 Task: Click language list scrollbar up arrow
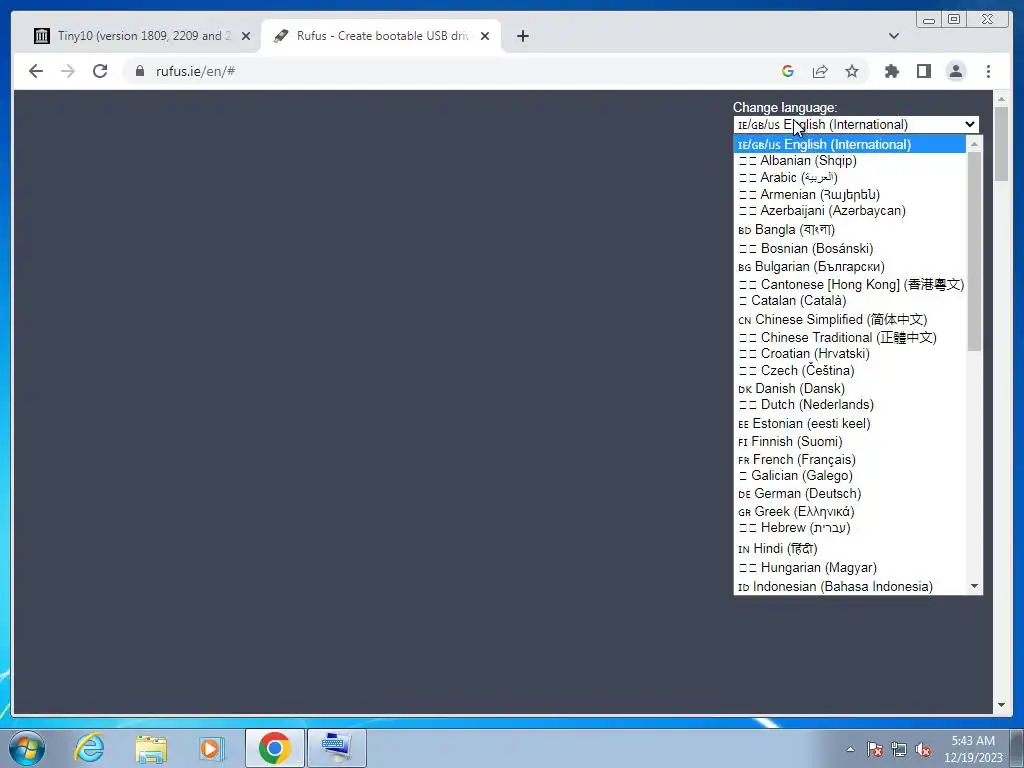tap(974, 144)
